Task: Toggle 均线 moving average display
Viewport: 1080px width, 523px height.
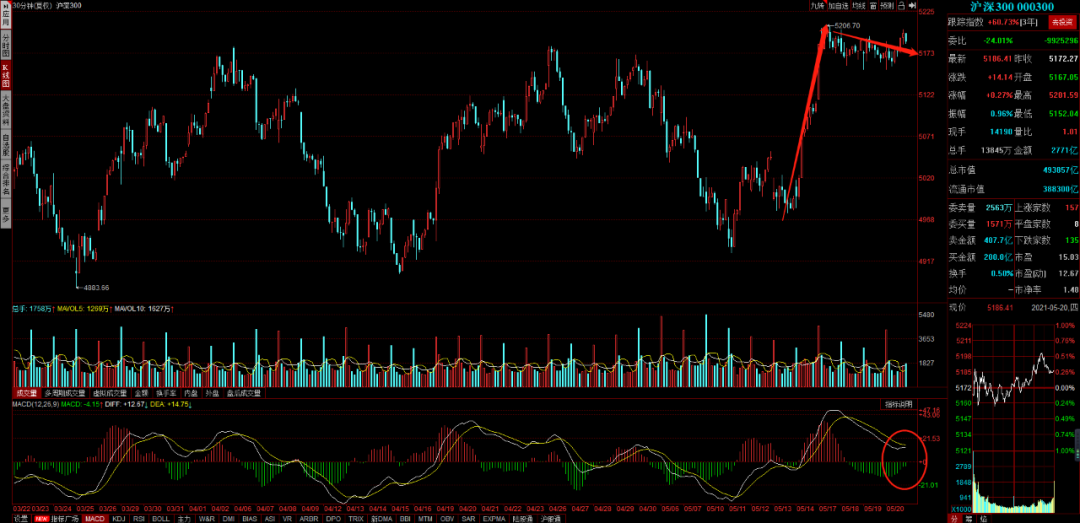Action: tap(858, 6)
